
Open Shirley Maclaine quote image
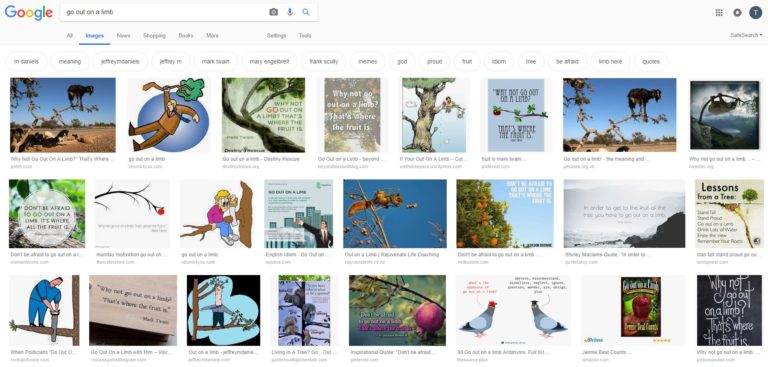(x=624, y=214)
